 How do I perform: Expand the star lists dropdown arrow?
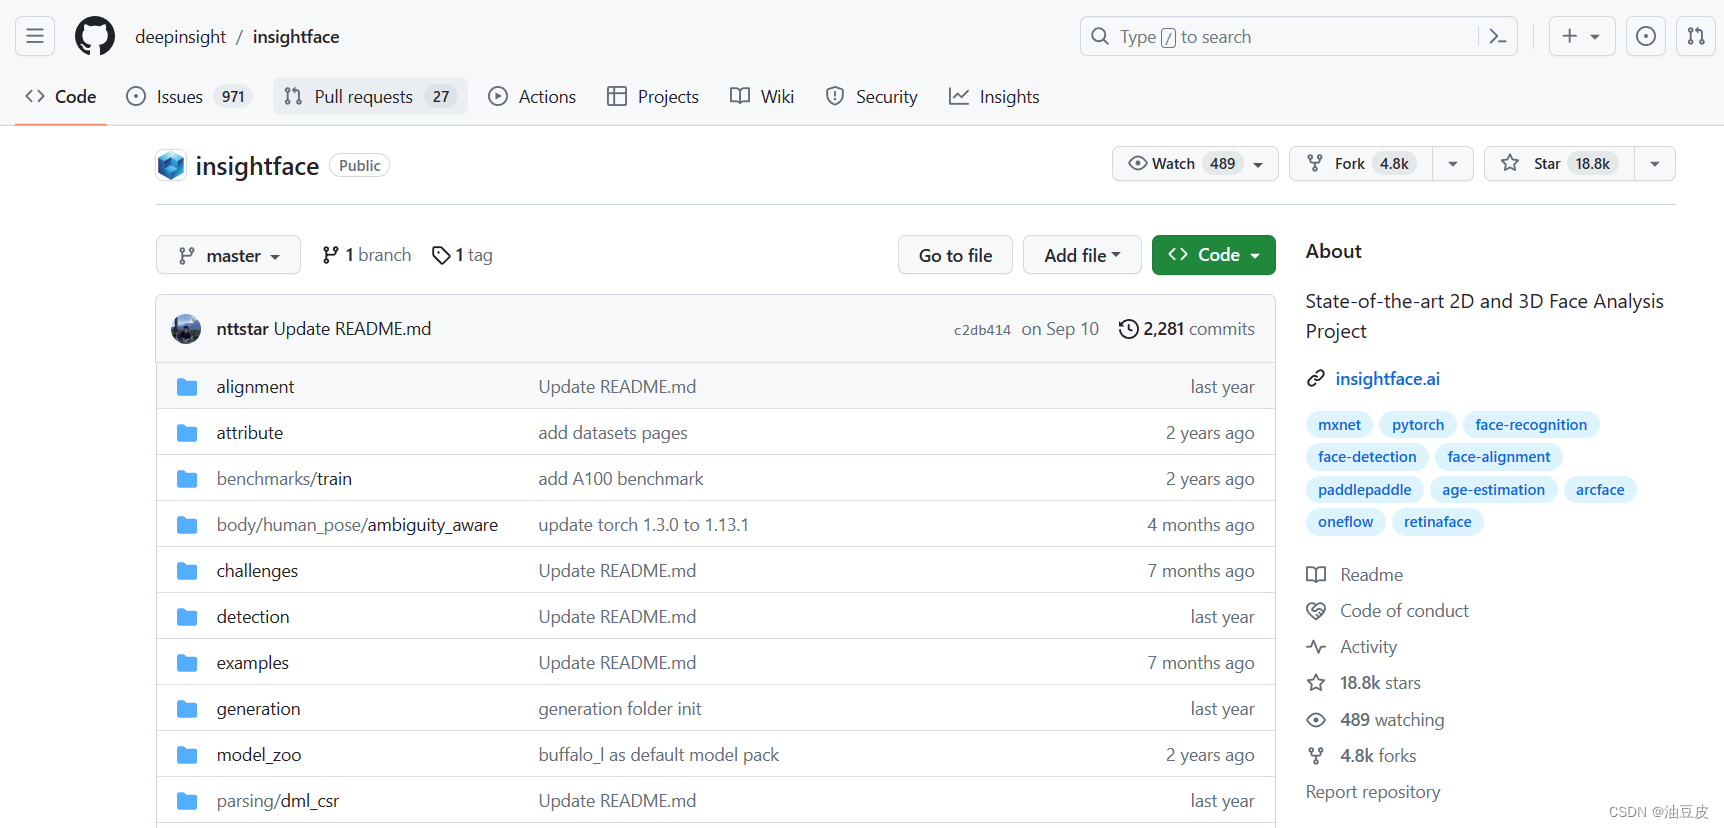click(1655, 164)
